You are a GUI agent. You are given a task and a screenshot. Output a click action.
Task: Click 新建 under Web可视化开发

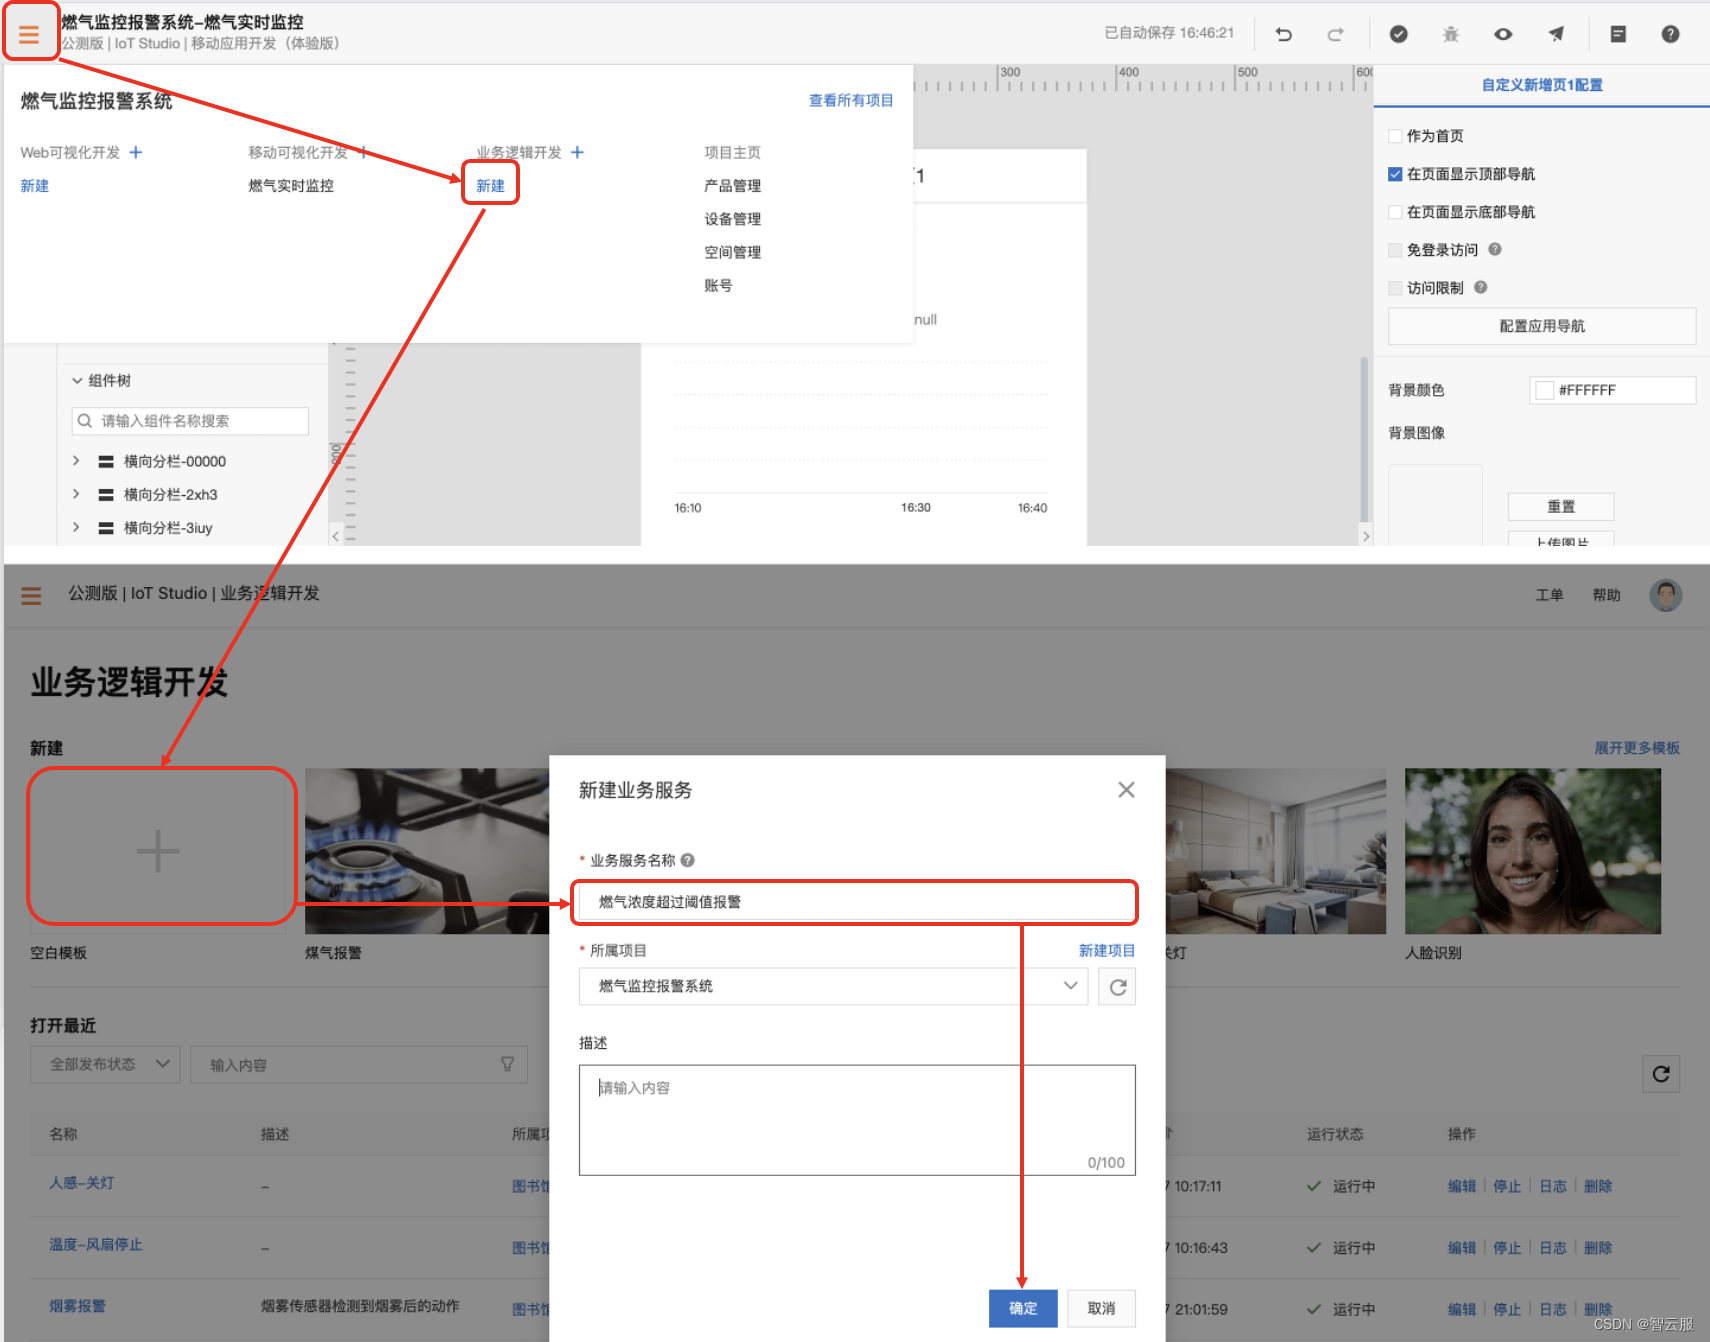point(34,186)
